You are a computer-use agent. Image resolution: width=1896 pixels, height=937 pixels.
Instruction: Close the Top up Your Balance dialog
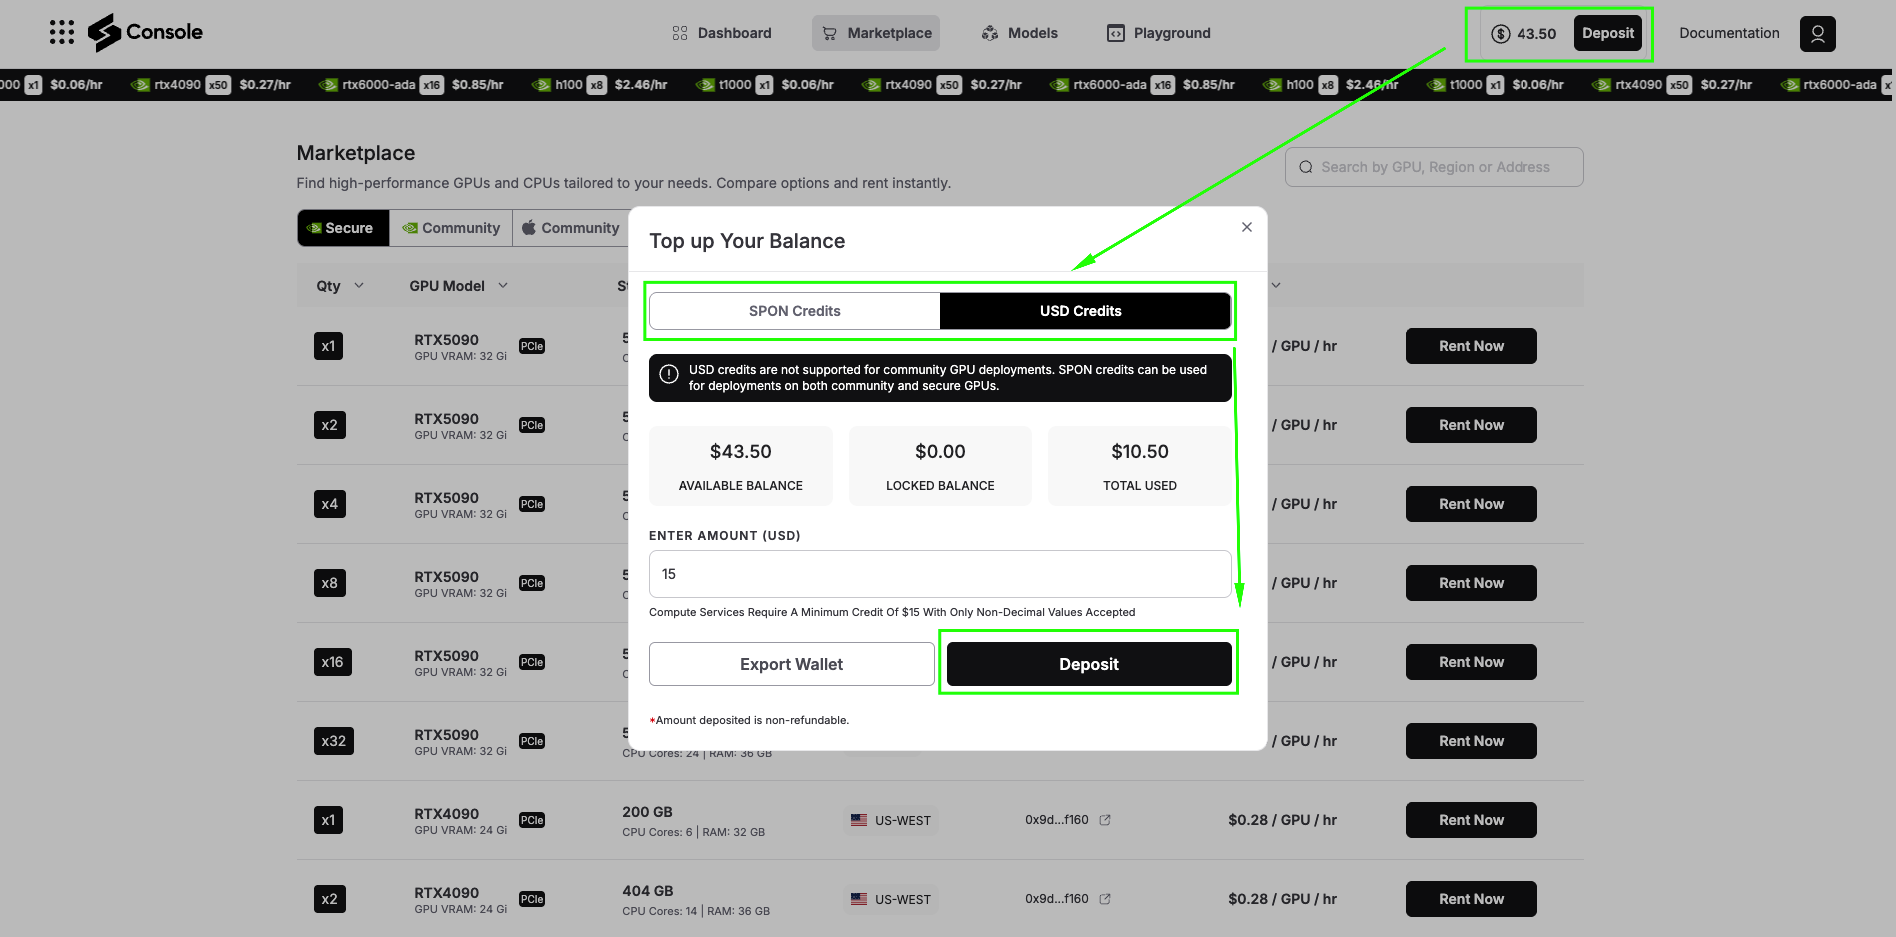click(x=1246, y=227)
